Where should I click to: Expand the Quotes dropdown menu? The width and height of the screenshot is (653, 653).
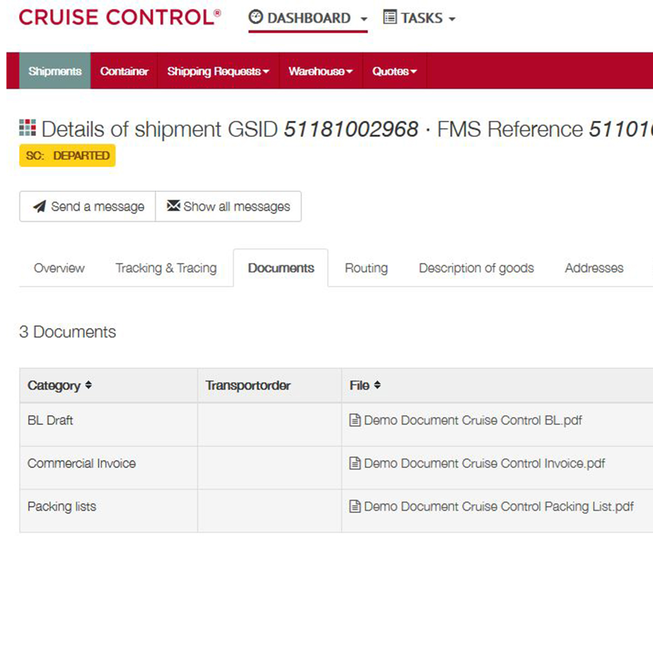coord(394,71)
